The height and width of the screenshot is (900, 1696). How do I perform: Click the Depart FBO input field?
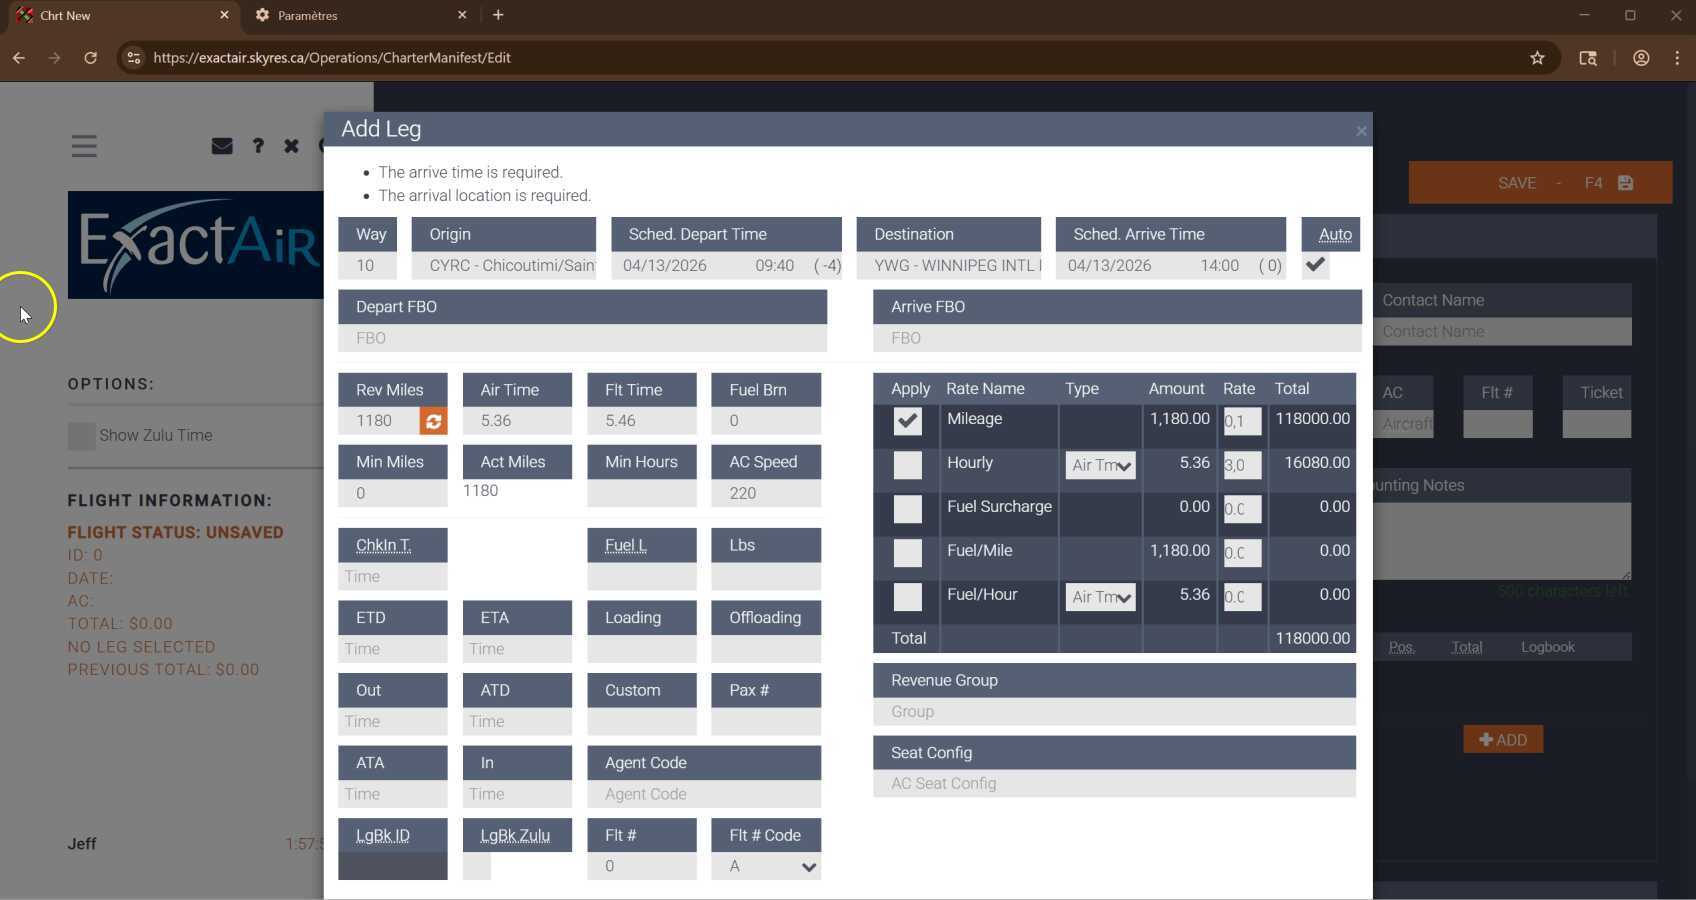[582, 338]
